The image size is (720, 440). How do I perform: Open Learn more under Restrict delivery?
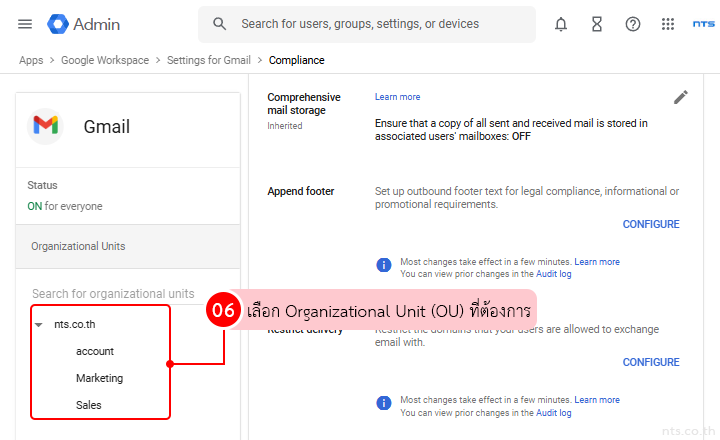(x=597, y=400)
